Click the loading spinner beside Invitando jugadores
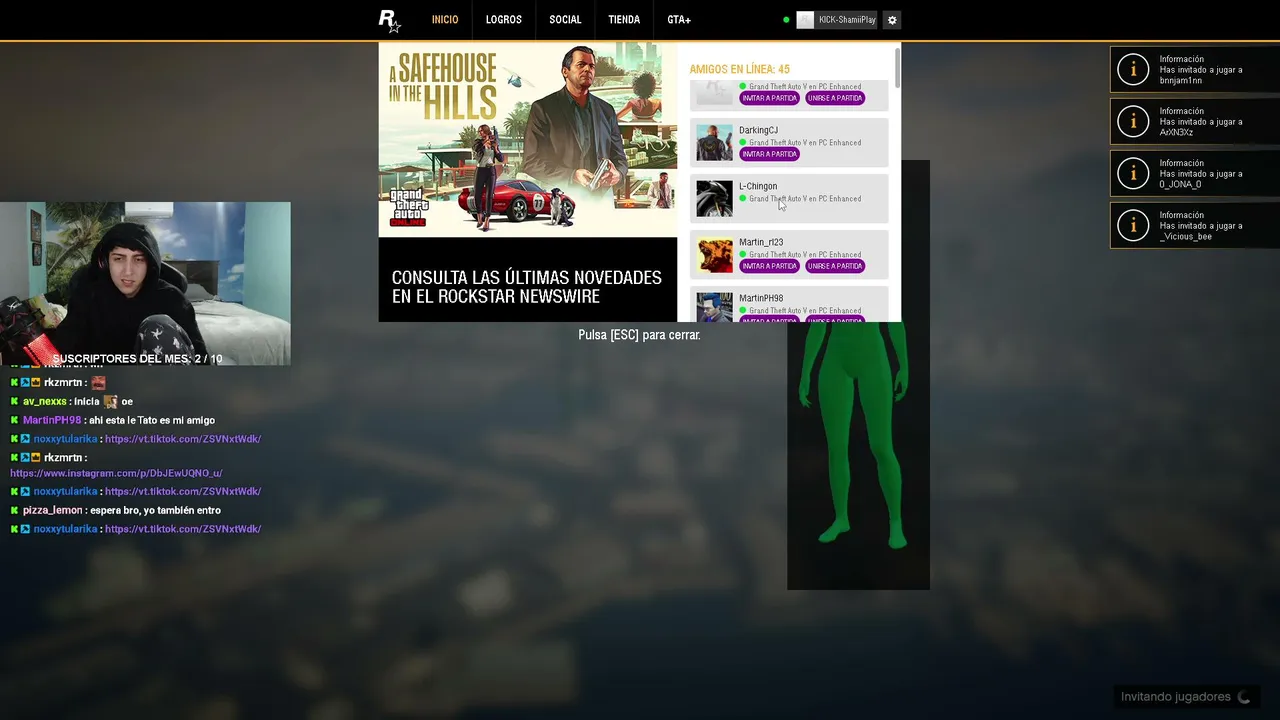This screenshot has width=1280, height=720. point(1244,697)
